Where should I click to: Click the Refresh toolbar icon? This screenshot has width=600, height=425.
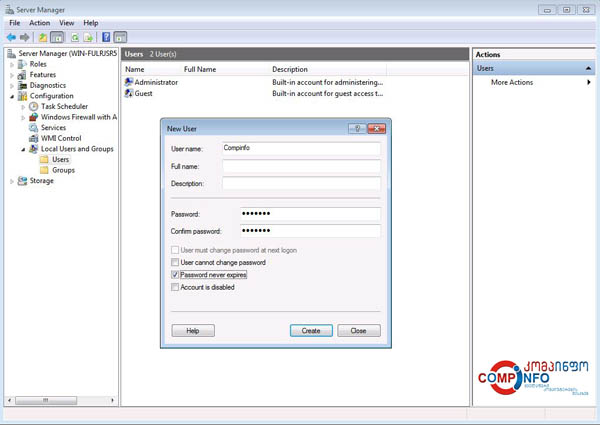(x=75, y=37)
